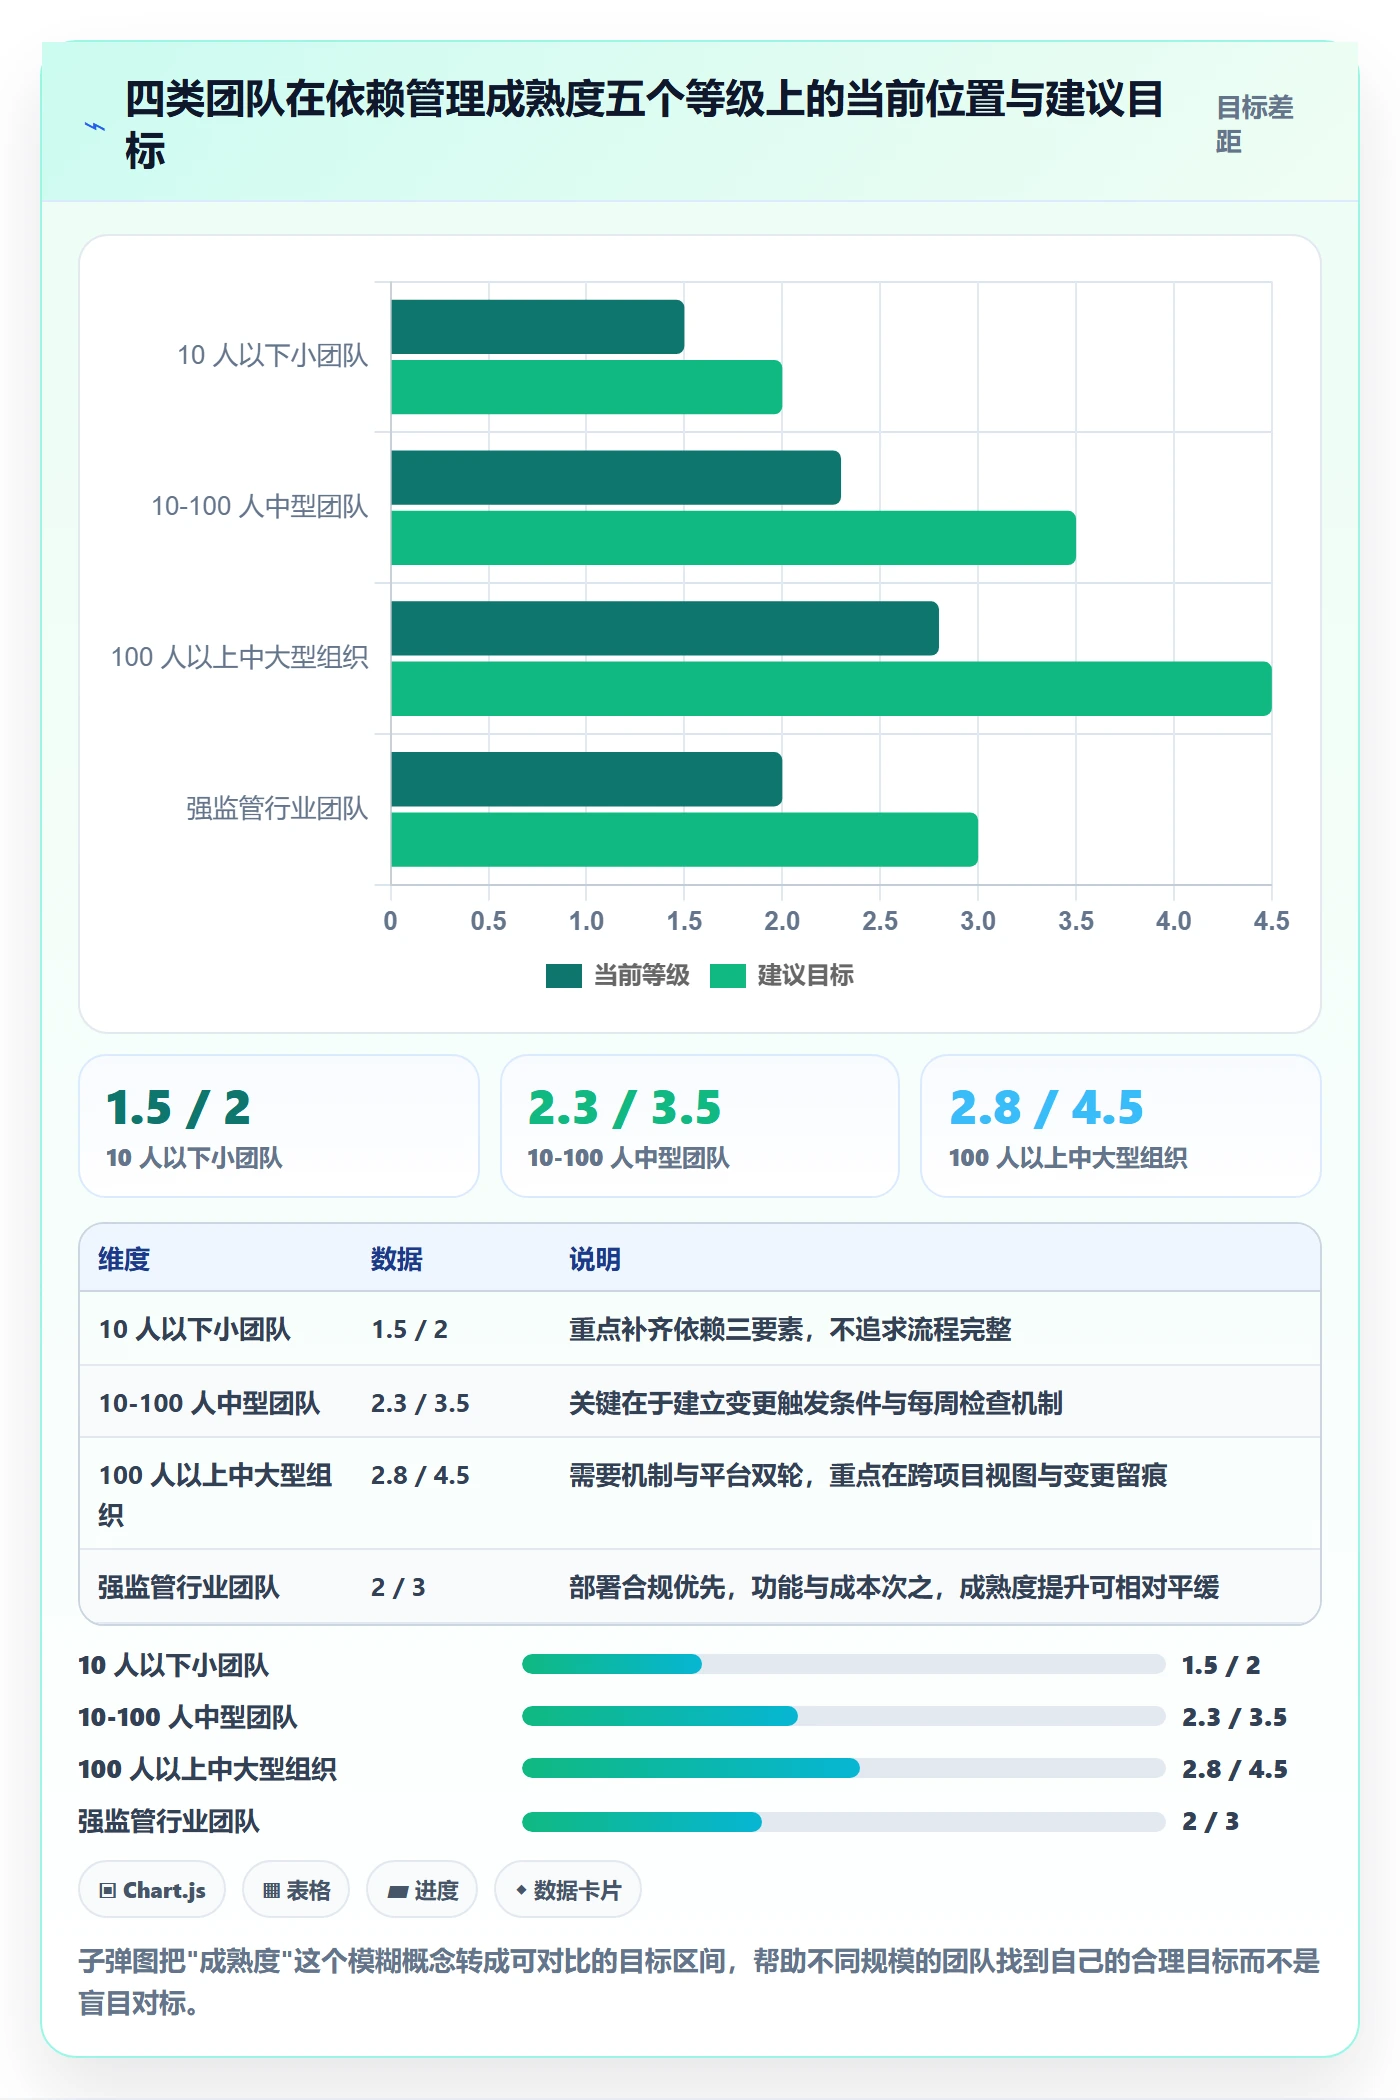Click the Chart.js tag chip

(152, 1889)
